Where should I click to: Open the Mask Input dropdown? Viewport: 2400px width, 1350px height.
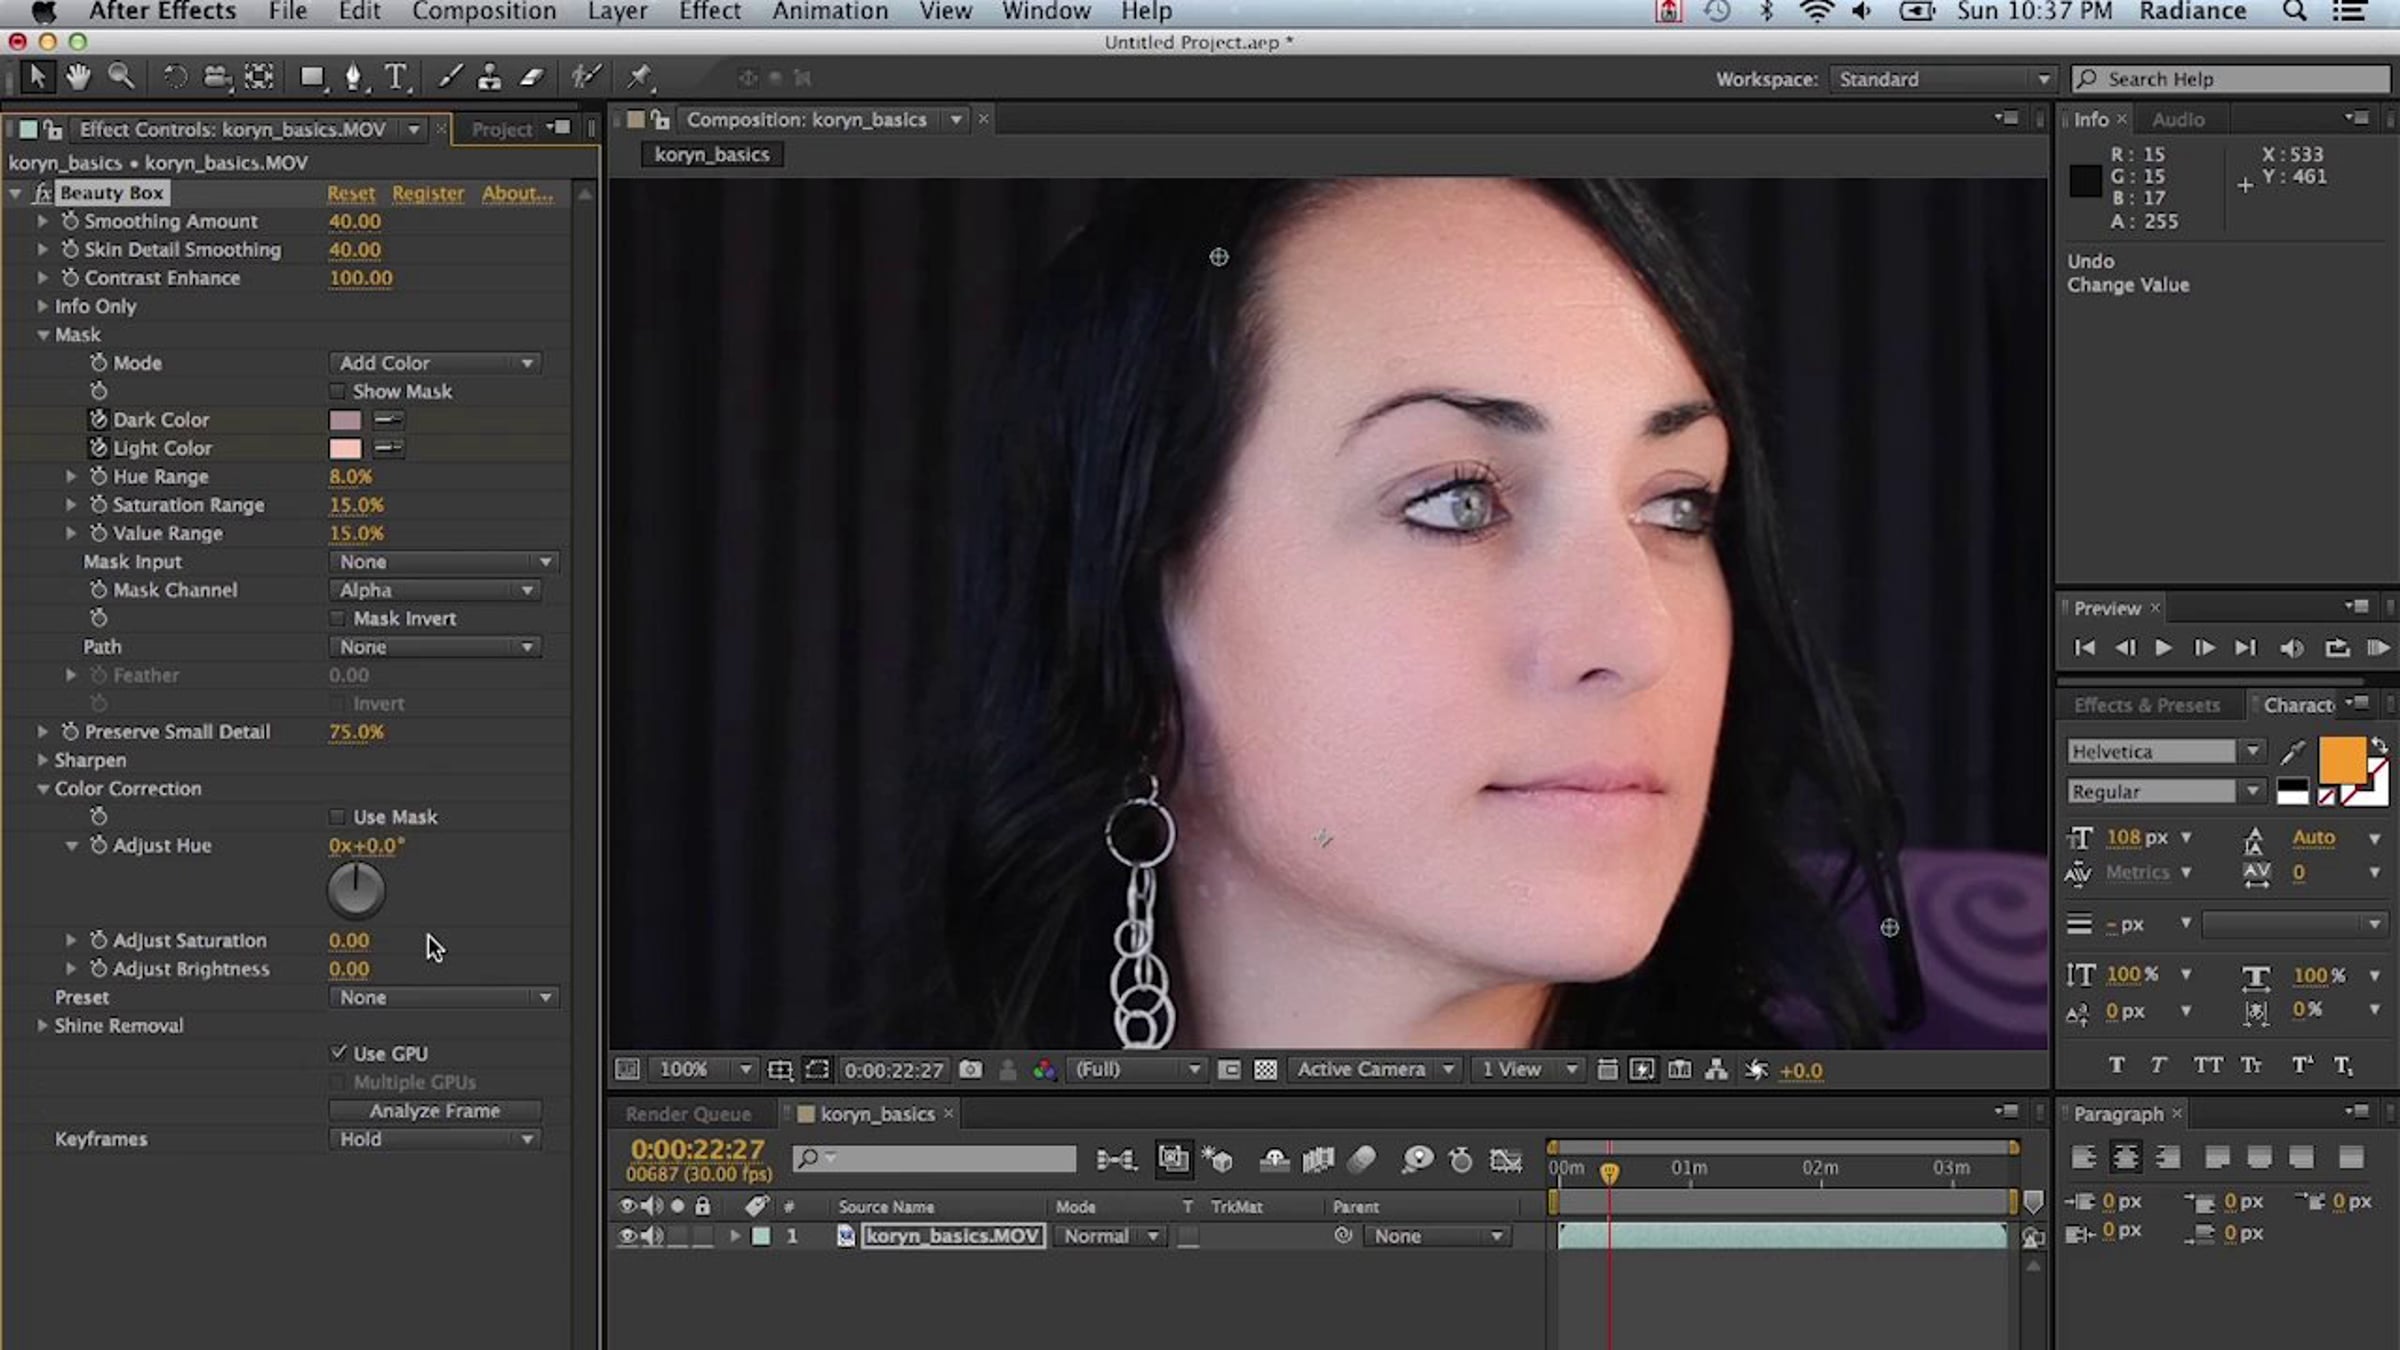pos(443,562)
